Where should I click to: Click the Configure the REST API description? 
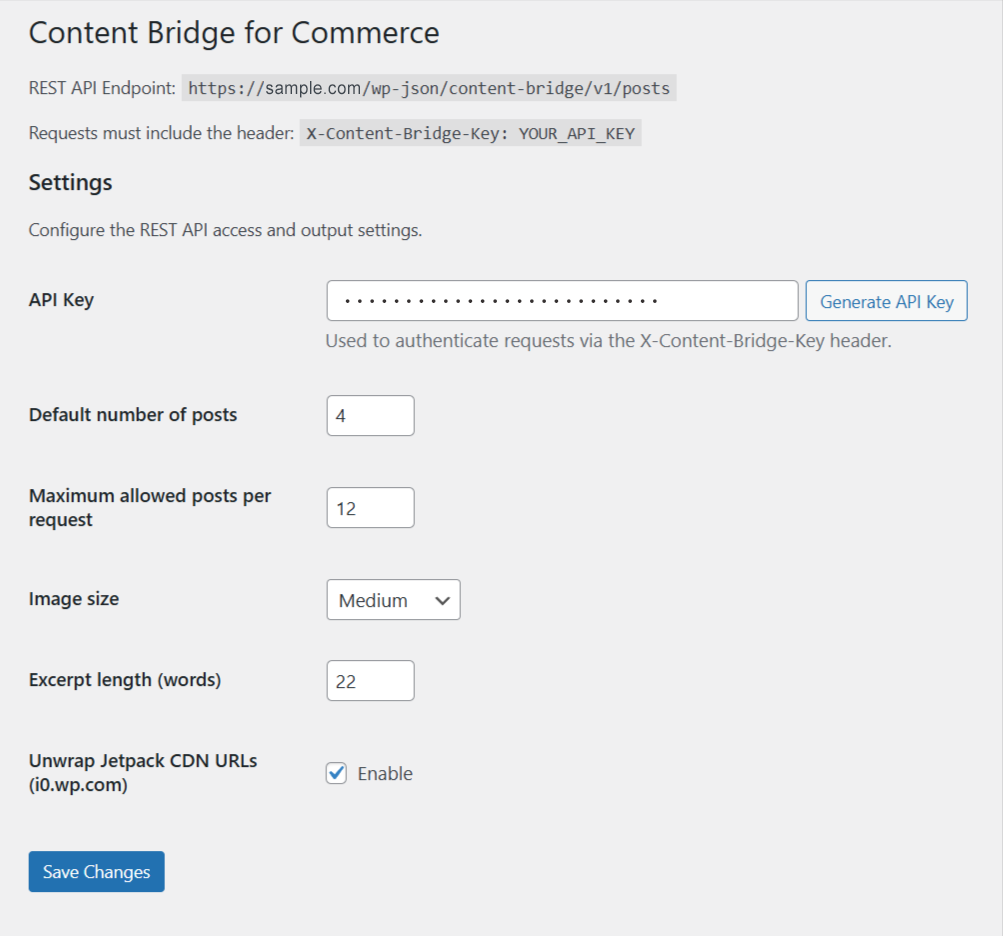click(225, 230)
